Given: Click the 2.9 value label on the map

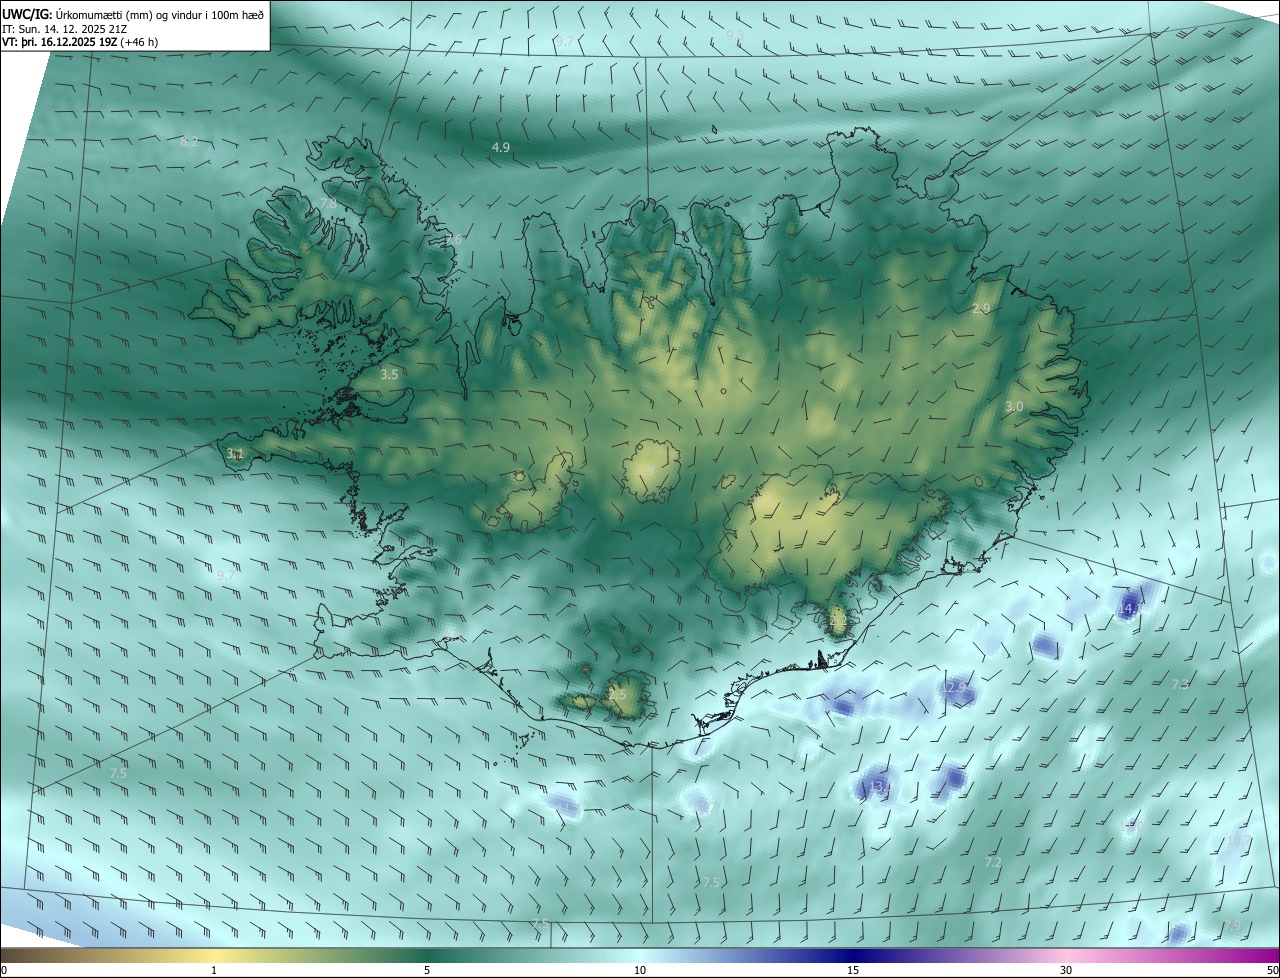Looking at the screenshot, I should 981,308.
